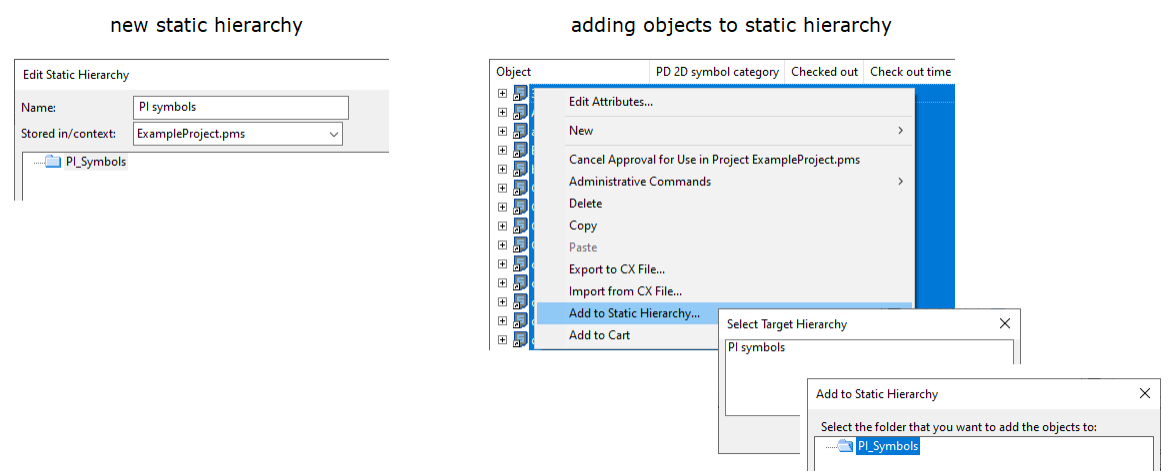Click Delete in the context menu
The height and width of the screenshot is (475, 1168).
click(586, 203)
